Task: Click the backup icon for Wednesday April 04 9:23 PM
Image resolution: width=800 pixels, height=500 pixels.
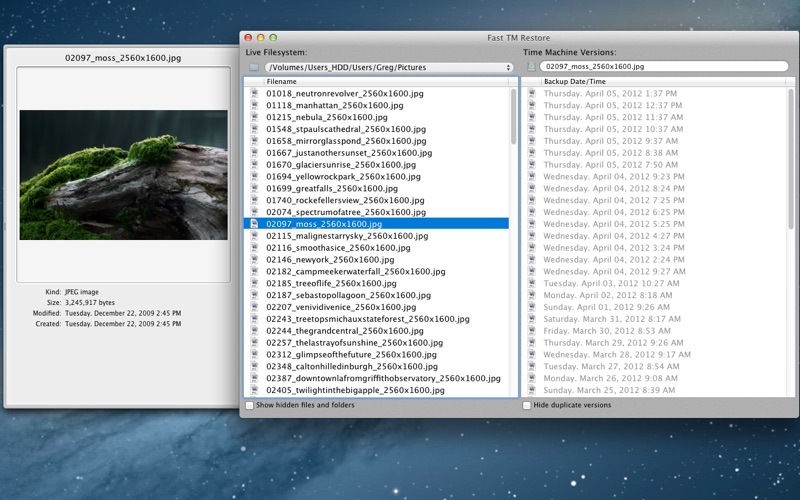Action: tap(532, 177)
